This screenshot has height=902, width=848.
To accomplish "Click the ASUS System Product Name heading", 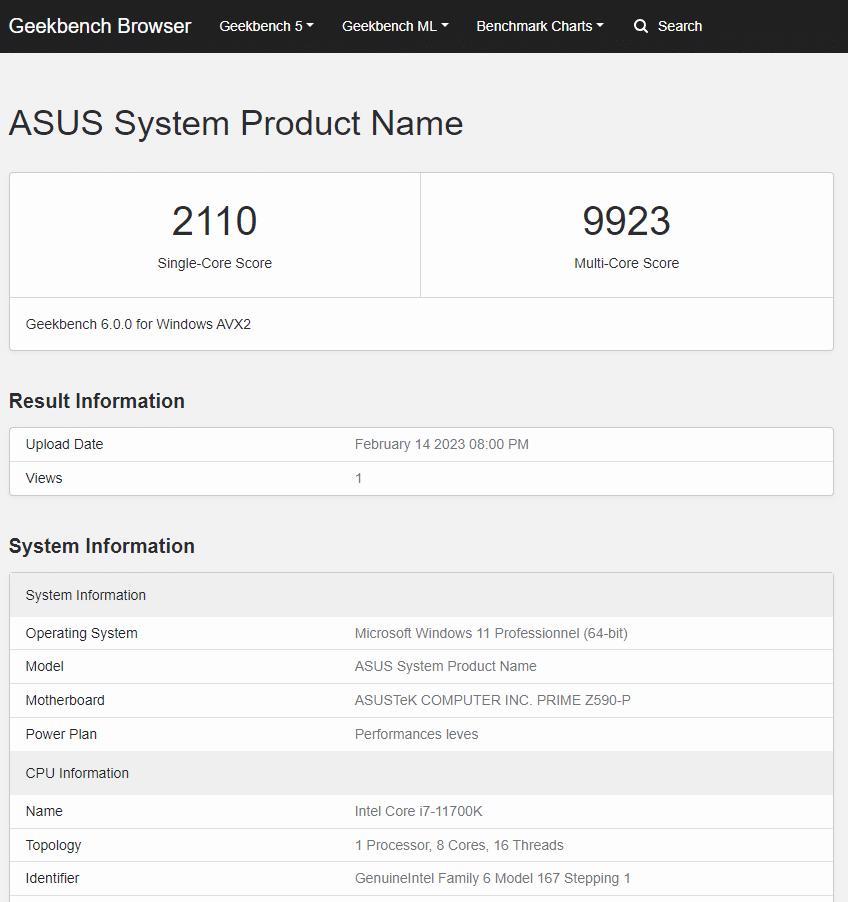I will [236, 123].
